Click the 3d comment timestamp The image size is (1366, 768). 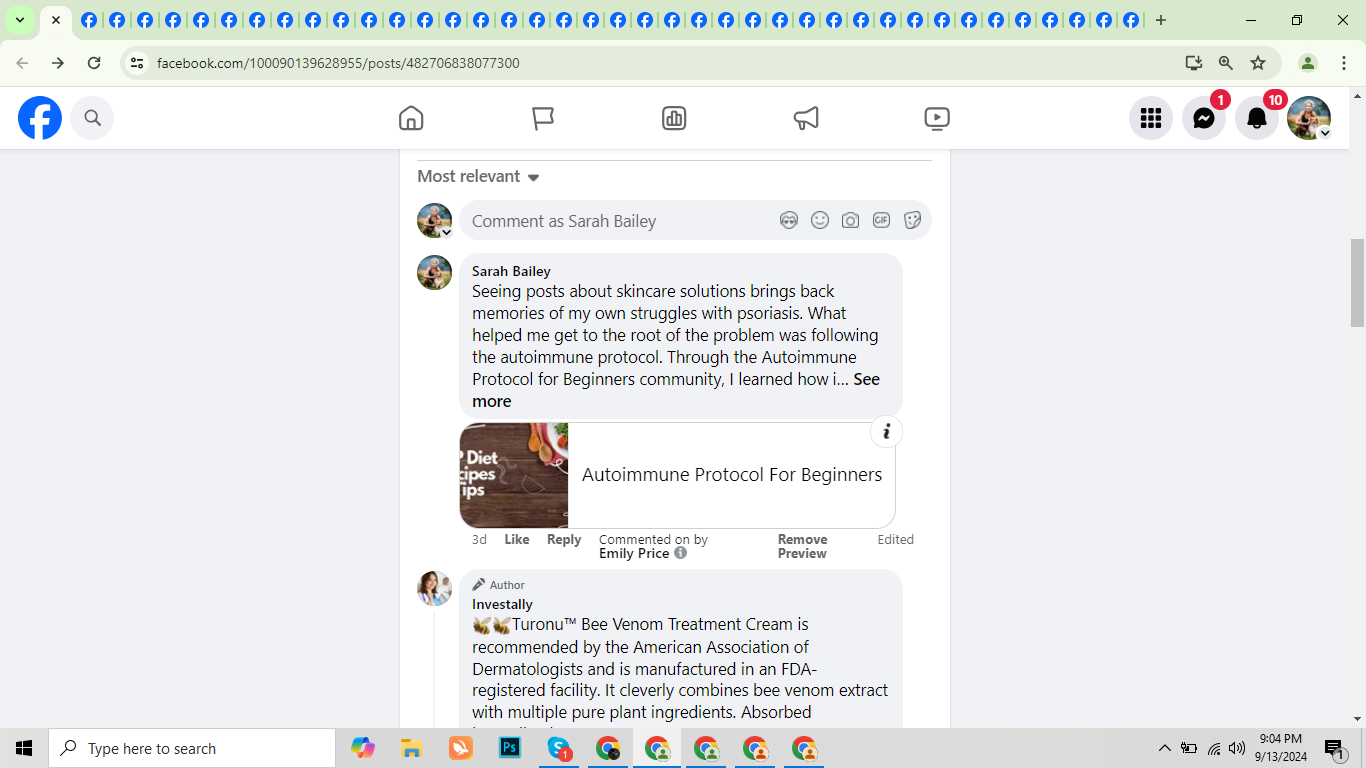(x=479, y=539)
